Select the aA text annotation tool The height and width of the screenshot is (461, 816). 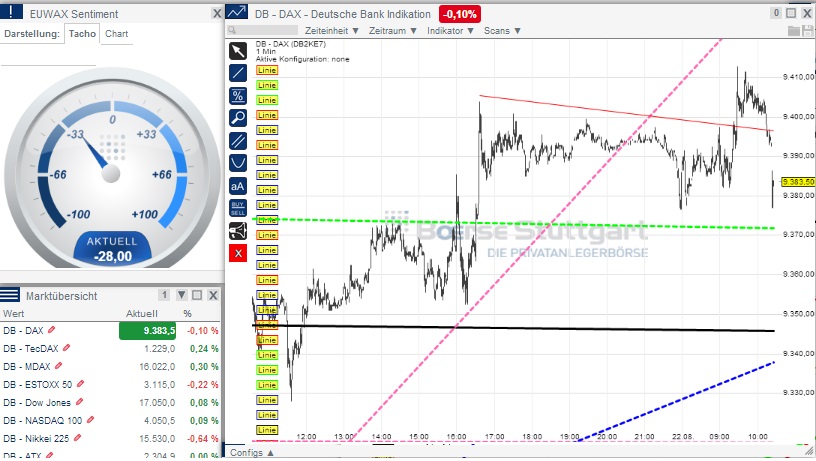(x=238, y=186)
